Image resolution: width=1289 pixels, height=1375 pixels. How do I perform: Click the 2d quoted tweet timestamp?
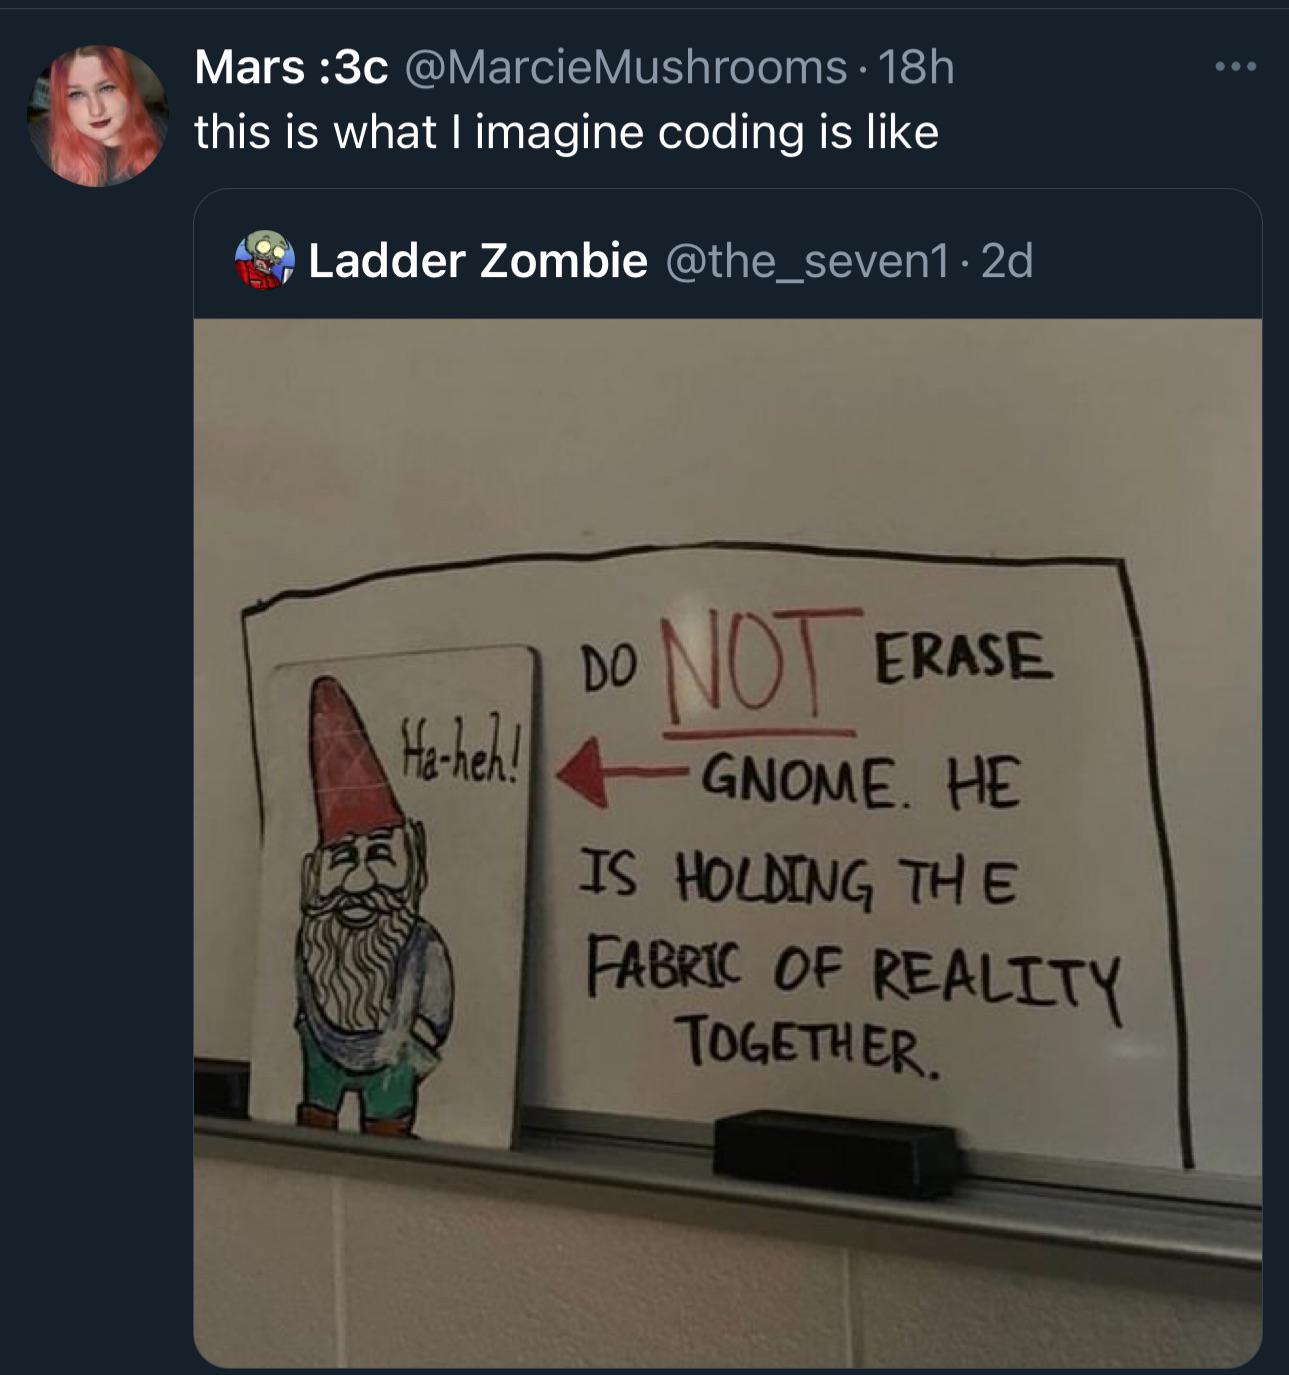pos(1007,261)
